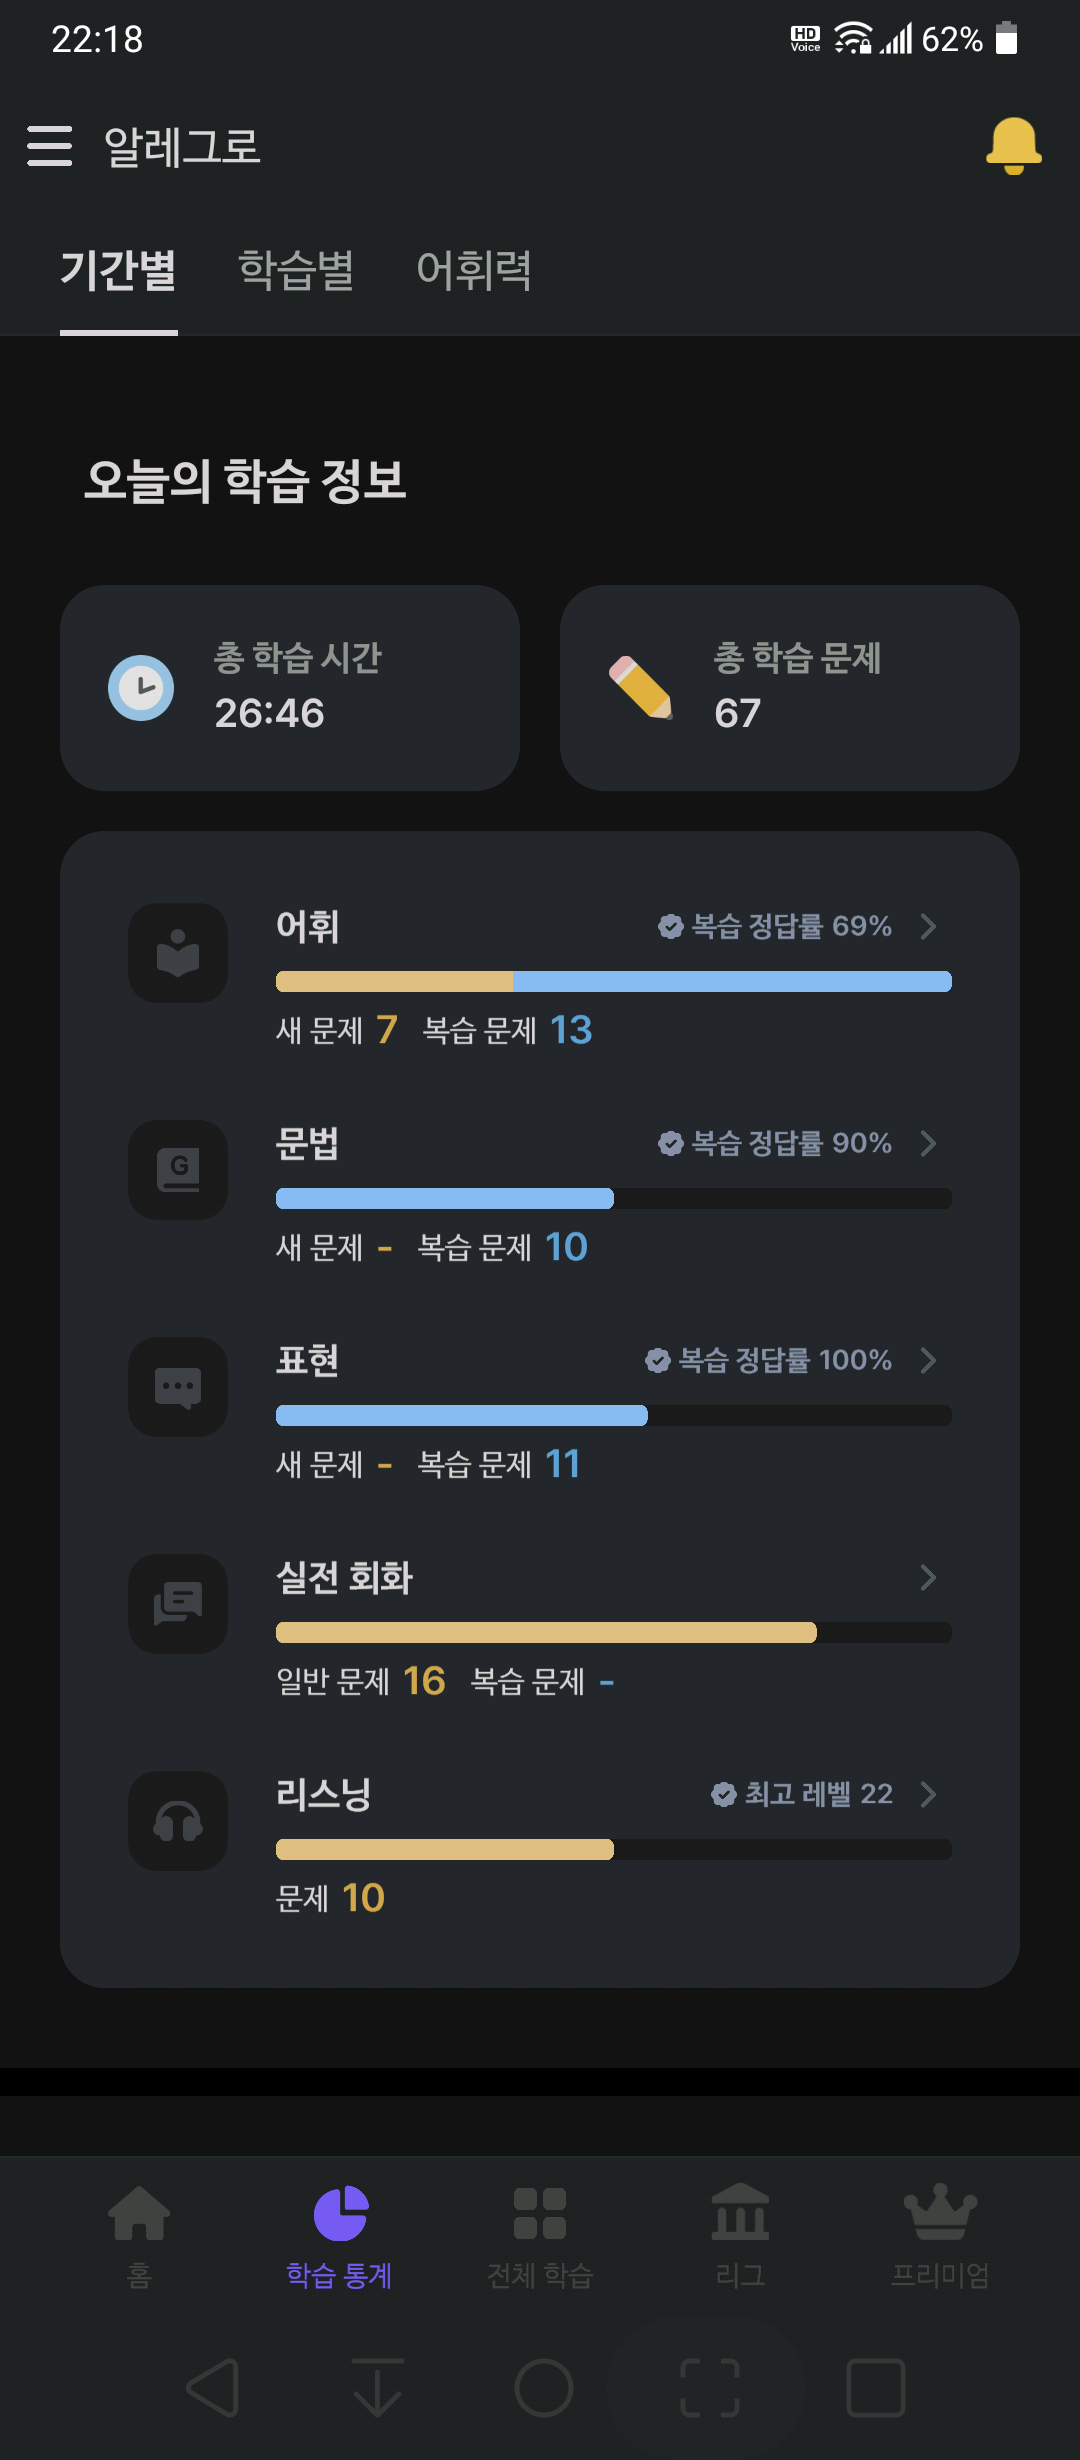
Task: Tap the listening headphones icon
Action: [178, 1821]
